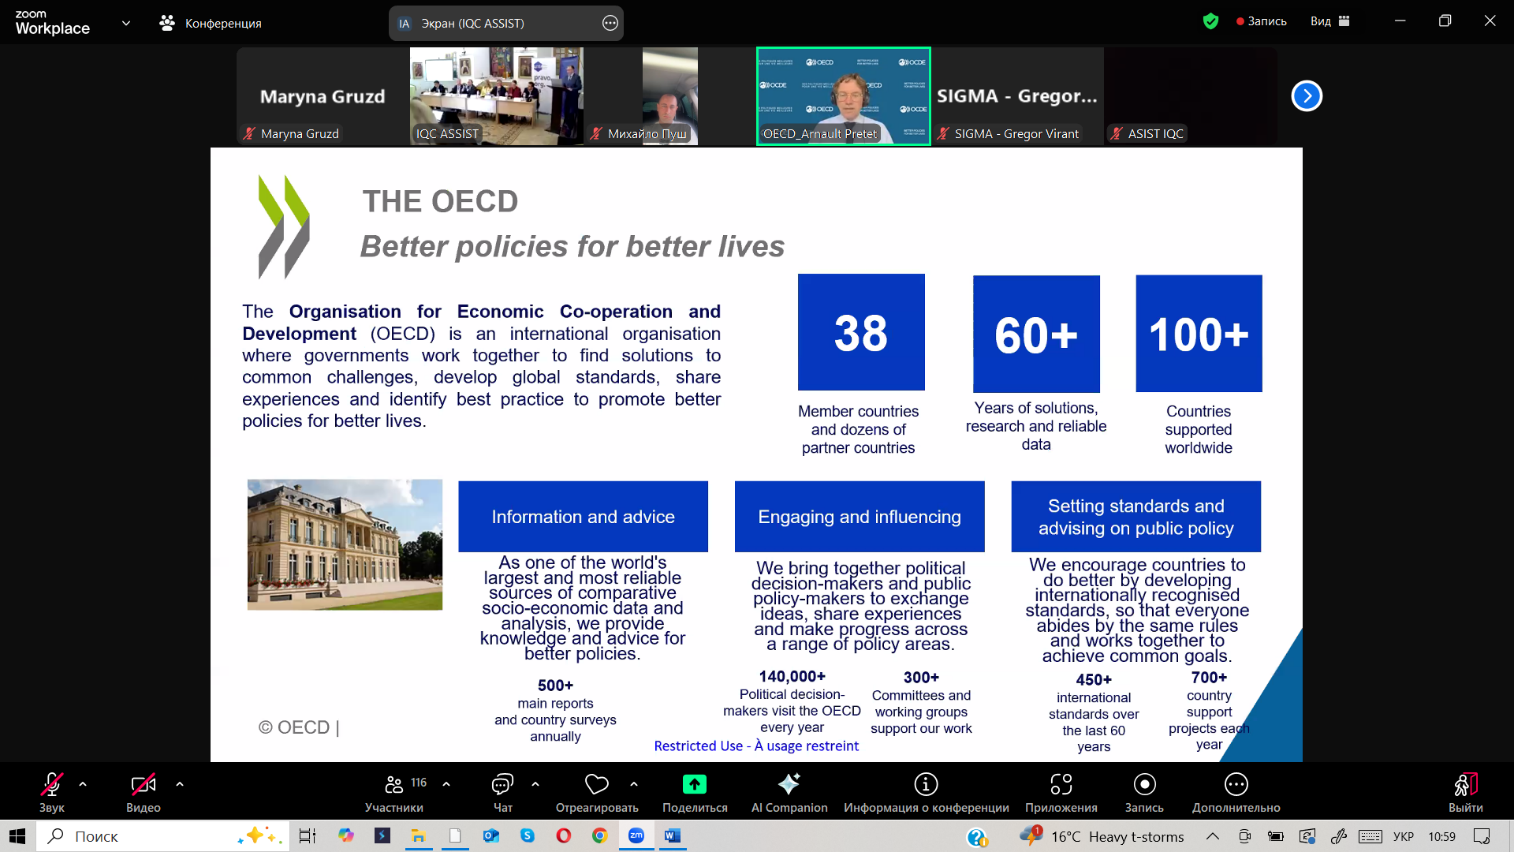This screenshot has height=852, width=1514.
Task: Open Copilot icon in the taskbar
Action: (346, 836)
